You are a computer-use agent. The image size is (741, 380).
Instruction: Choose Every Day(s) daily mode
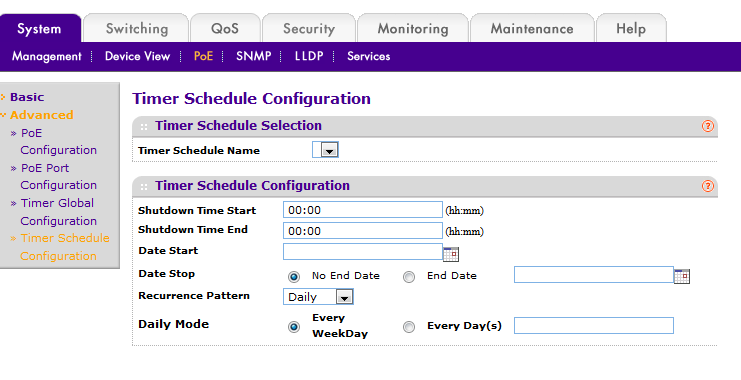[409, 327]
